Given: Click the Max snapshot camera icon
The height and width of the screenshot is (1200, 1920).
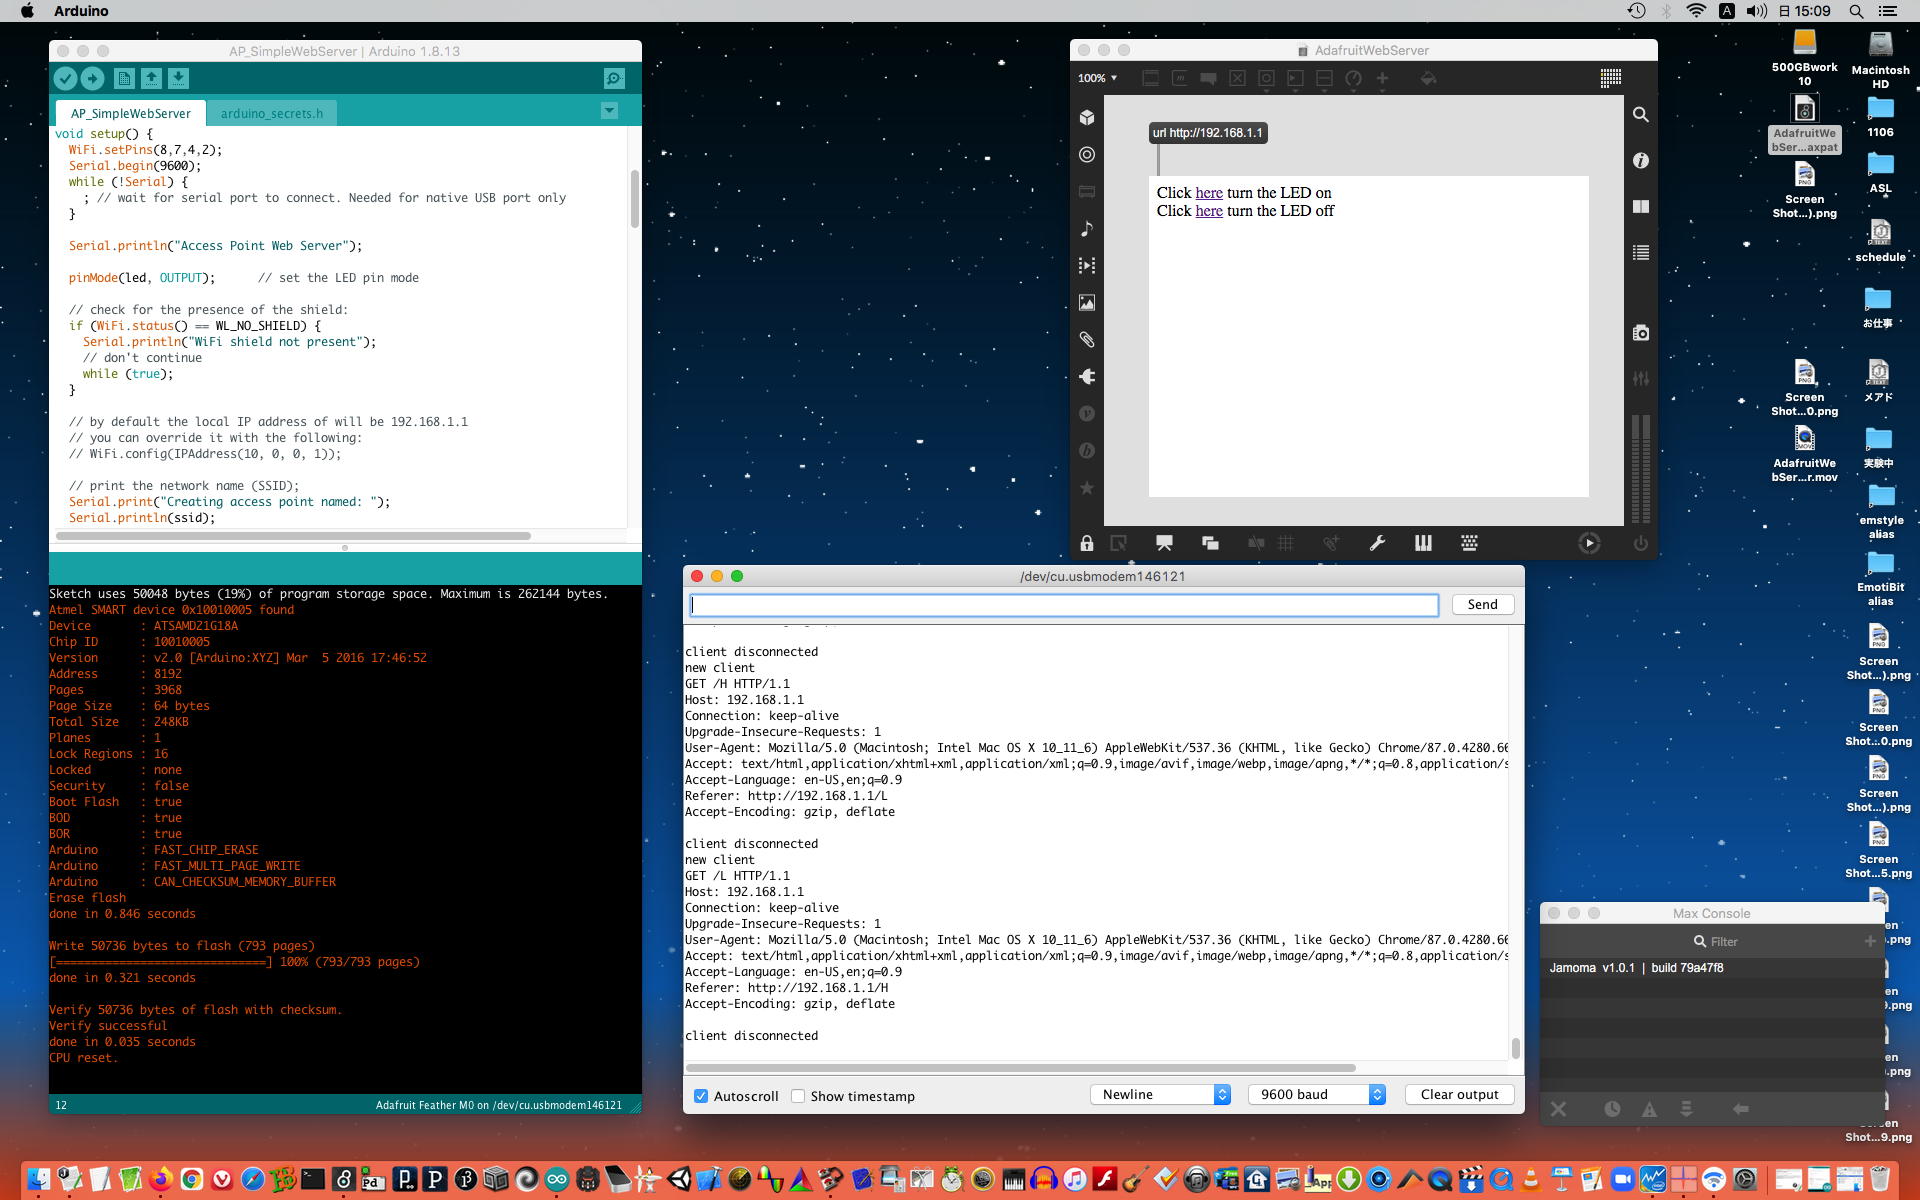Looking at the screenshot, I should [1640, 333].
